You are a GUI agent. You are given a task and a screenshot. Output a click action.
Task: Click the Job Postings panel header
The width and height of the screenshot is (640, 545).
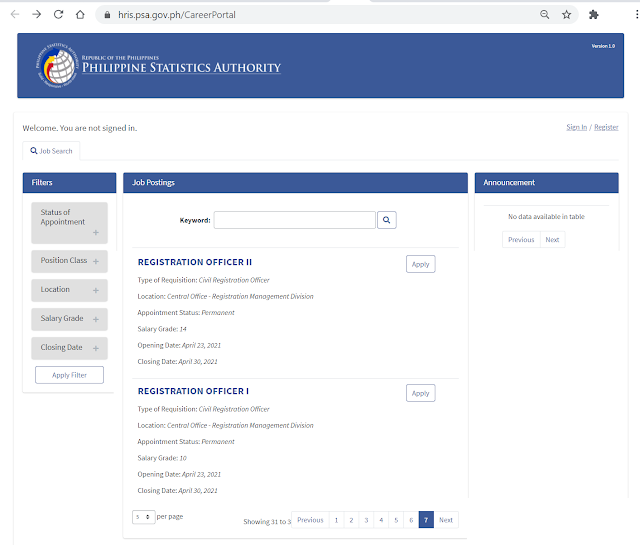[296, 182]
